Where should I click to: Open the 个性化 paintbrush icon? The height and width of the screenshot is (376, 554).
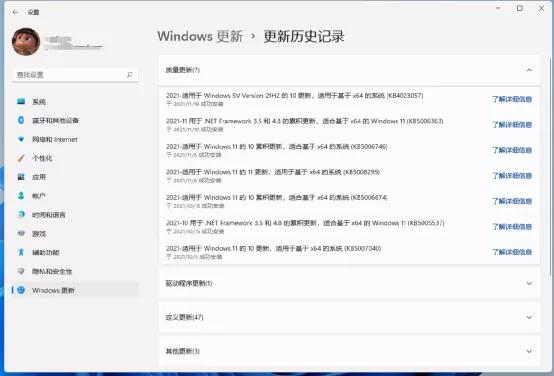pyautogui.click(x=21, y=158)
